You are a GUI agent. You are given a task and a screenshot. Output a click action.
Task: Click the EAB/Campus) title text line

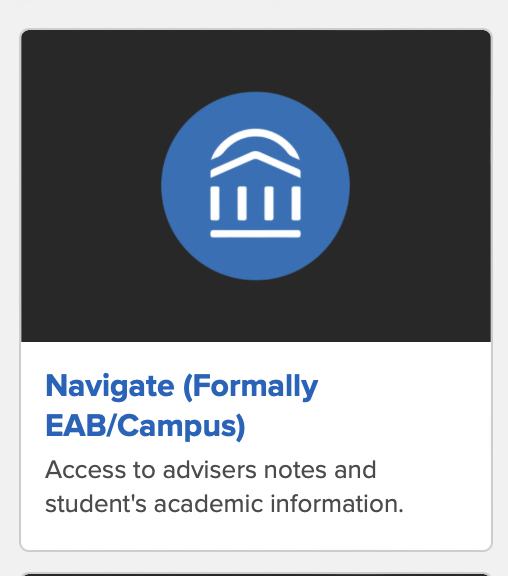[145, 426]
